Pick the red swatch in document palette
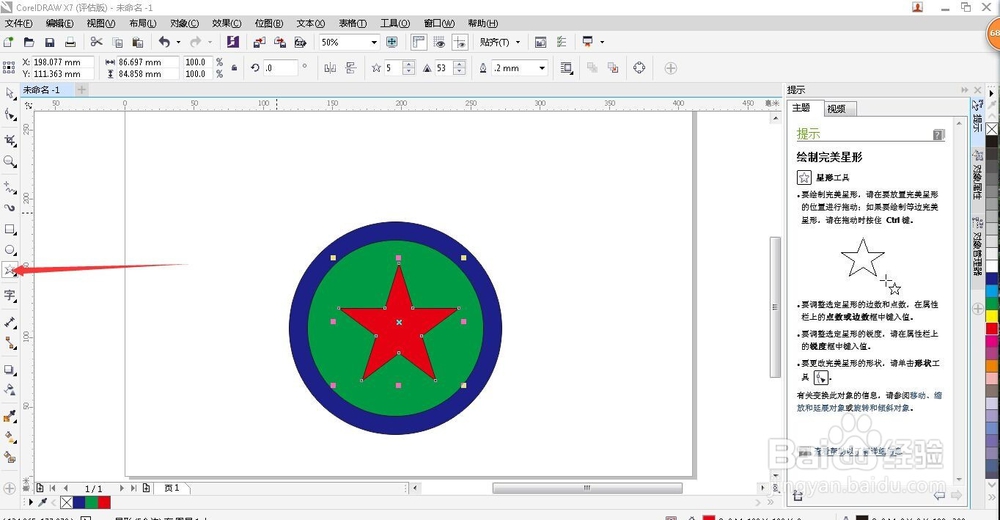 tap(104, 503)
